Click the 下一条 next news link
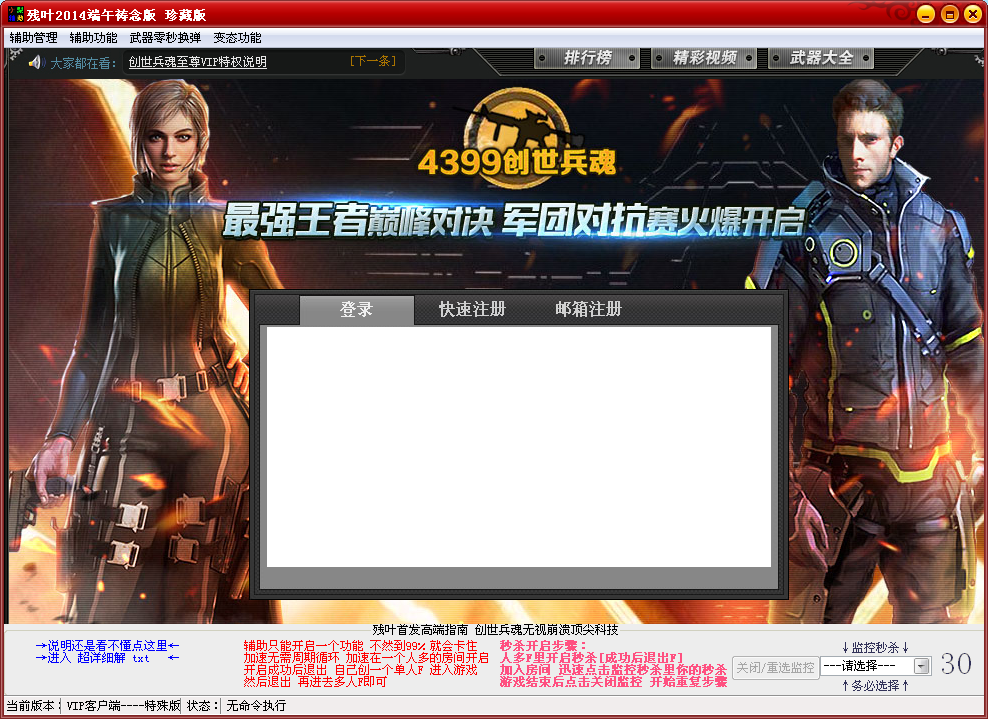The width and height of the screenshot is (988, 719). point(373,61)
